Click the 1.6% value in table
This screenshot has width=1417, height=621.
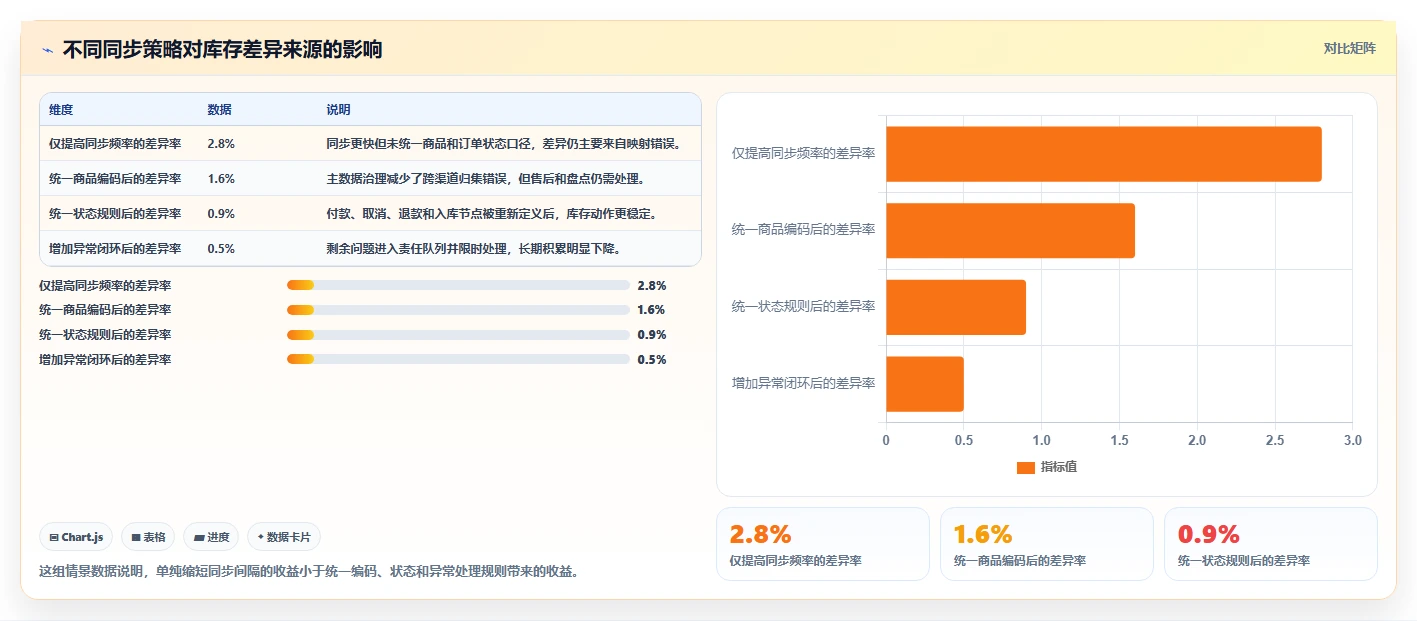[221, 178]
